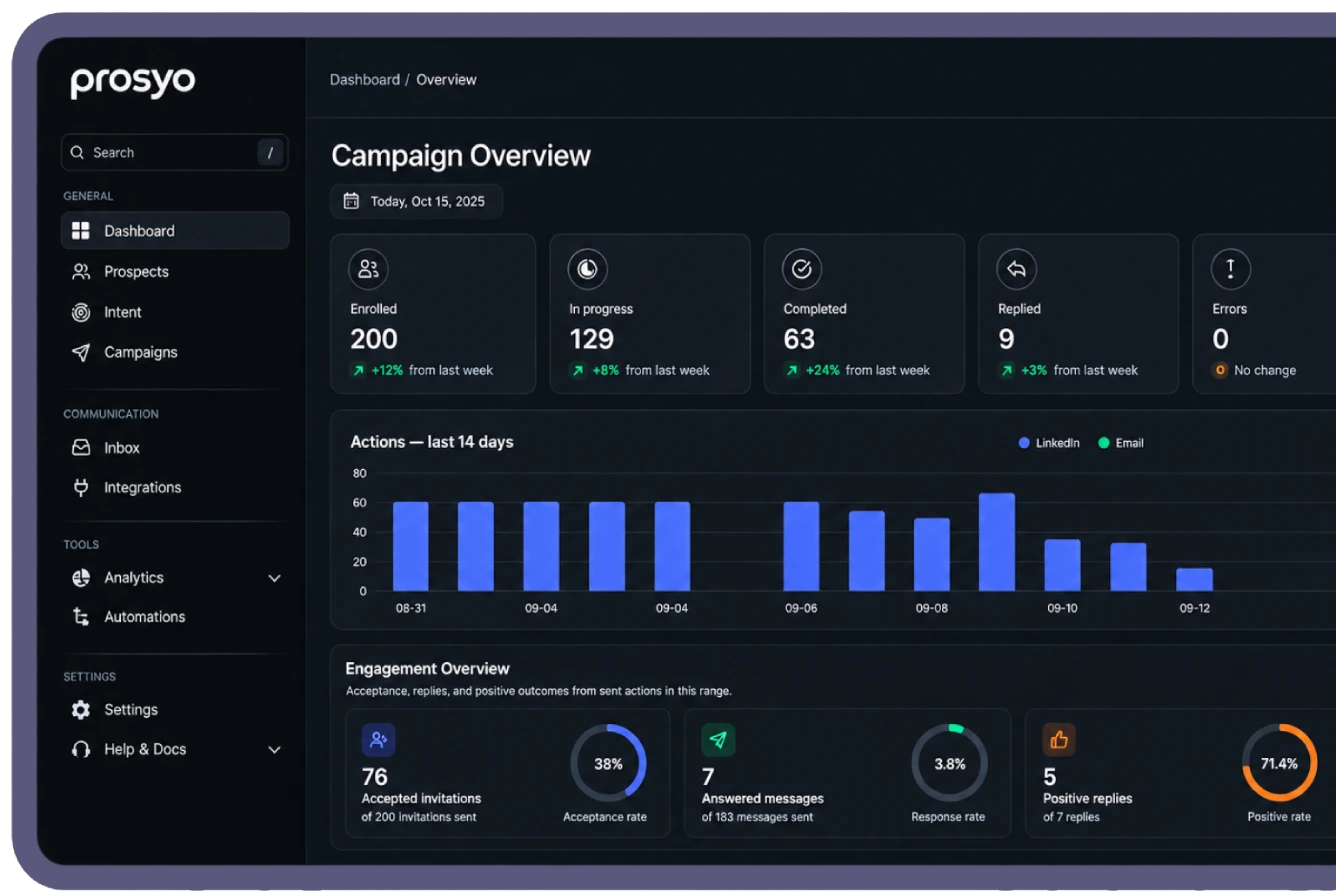Click the '+3% from last week' text
Image resolution: width=1336 pixels, height=891 pixels.
(1079, 370)
